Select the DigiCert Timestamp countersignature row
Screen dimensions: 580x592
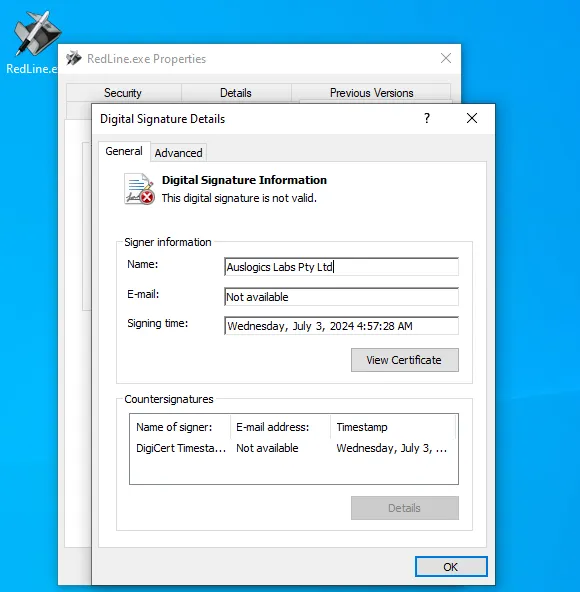pyautogui.click(x=293, y=448)
